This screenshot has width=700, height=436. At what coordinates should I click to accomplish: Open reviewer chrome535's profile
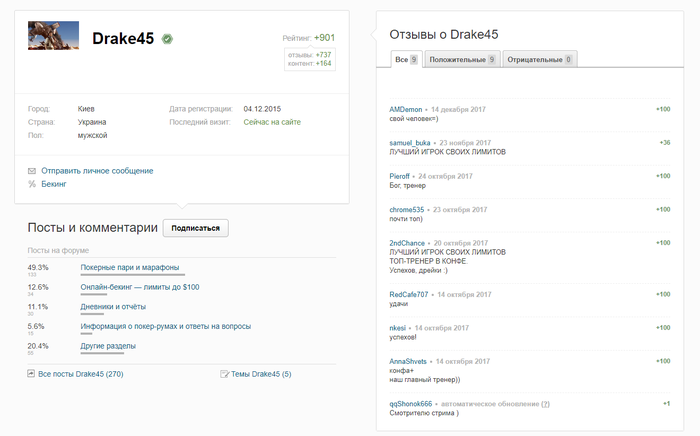407,210
